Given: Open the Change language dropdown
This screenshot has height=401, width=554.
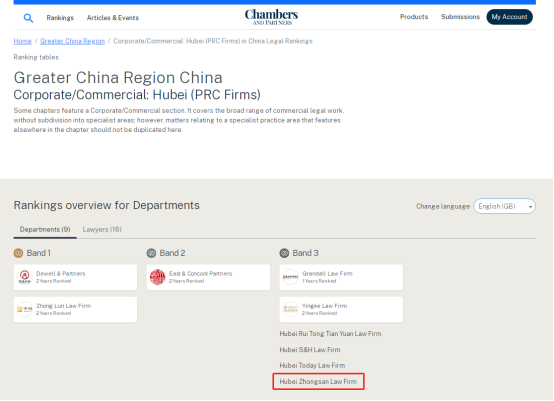Looking at the screenshot, I should coord(505,206).
